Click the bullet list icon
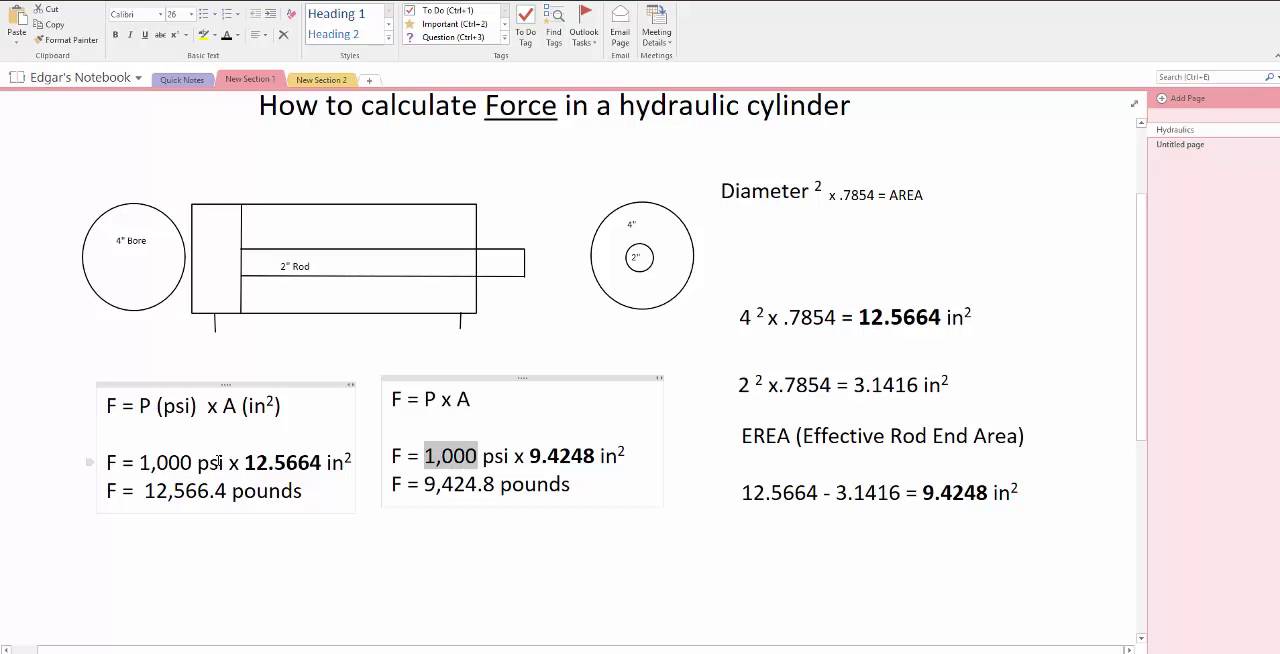This screenshot has height=654, width=1280. point(202,14)
